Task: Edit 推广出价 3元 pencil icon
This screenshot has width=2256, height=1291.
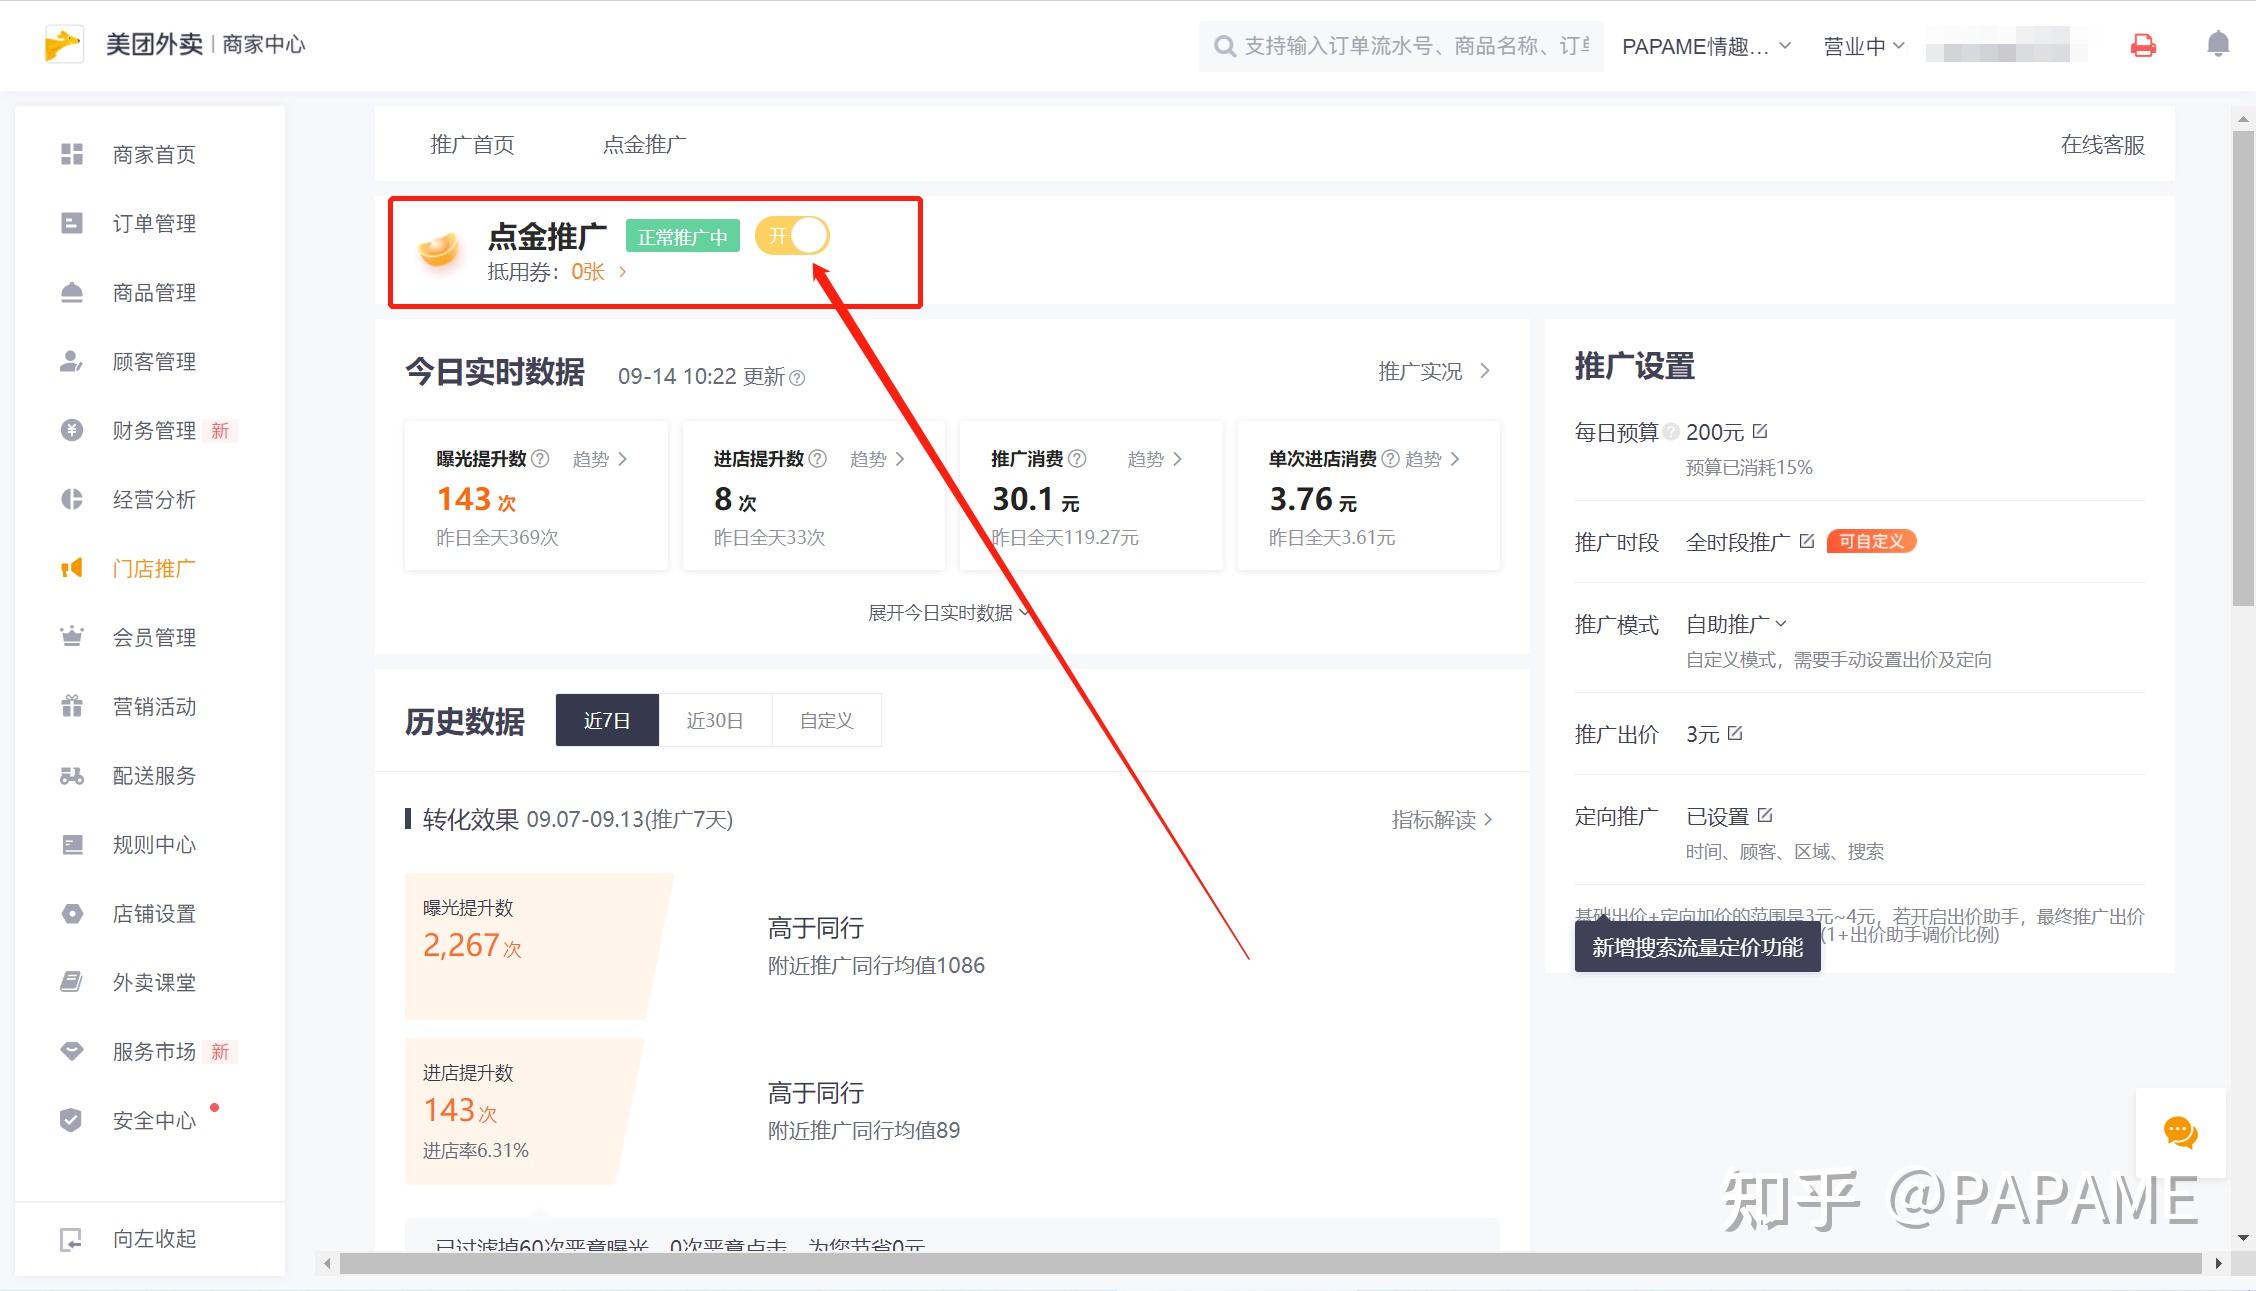Action: coord(1735,733)
